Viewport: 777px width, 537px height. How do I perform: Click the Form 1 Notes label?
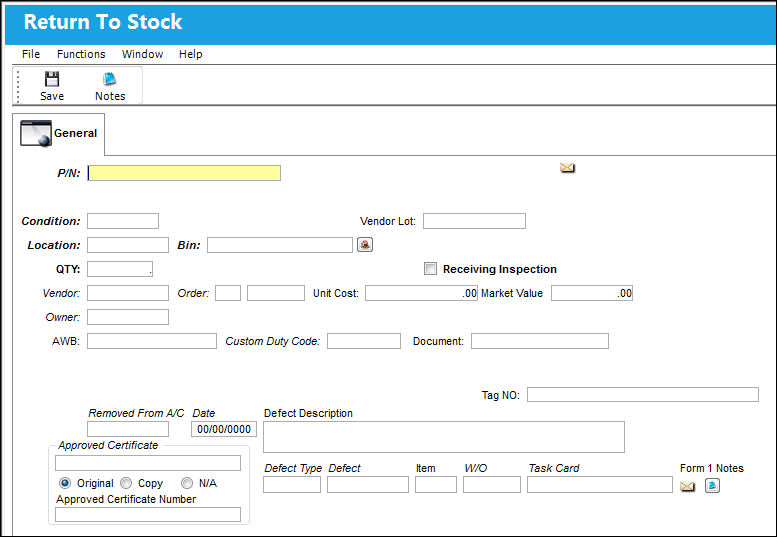pos(712,468)
